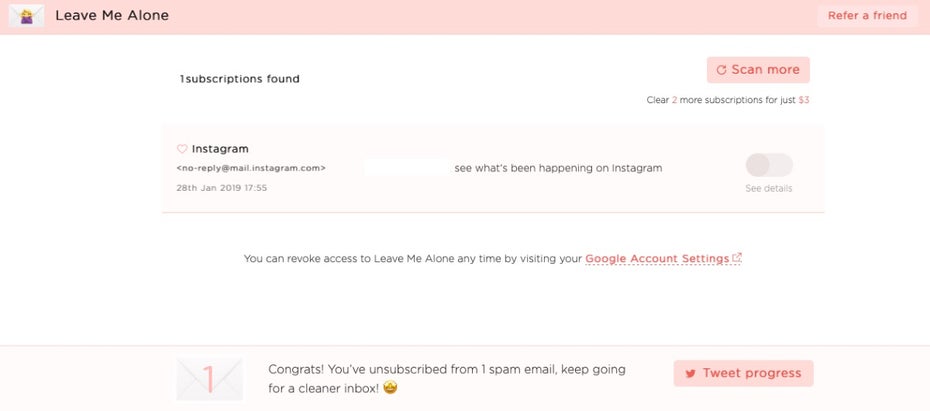Click the refresh icon in Scan more
The width and height of the screenshot is (930, 411).
[x=721, y=70]
